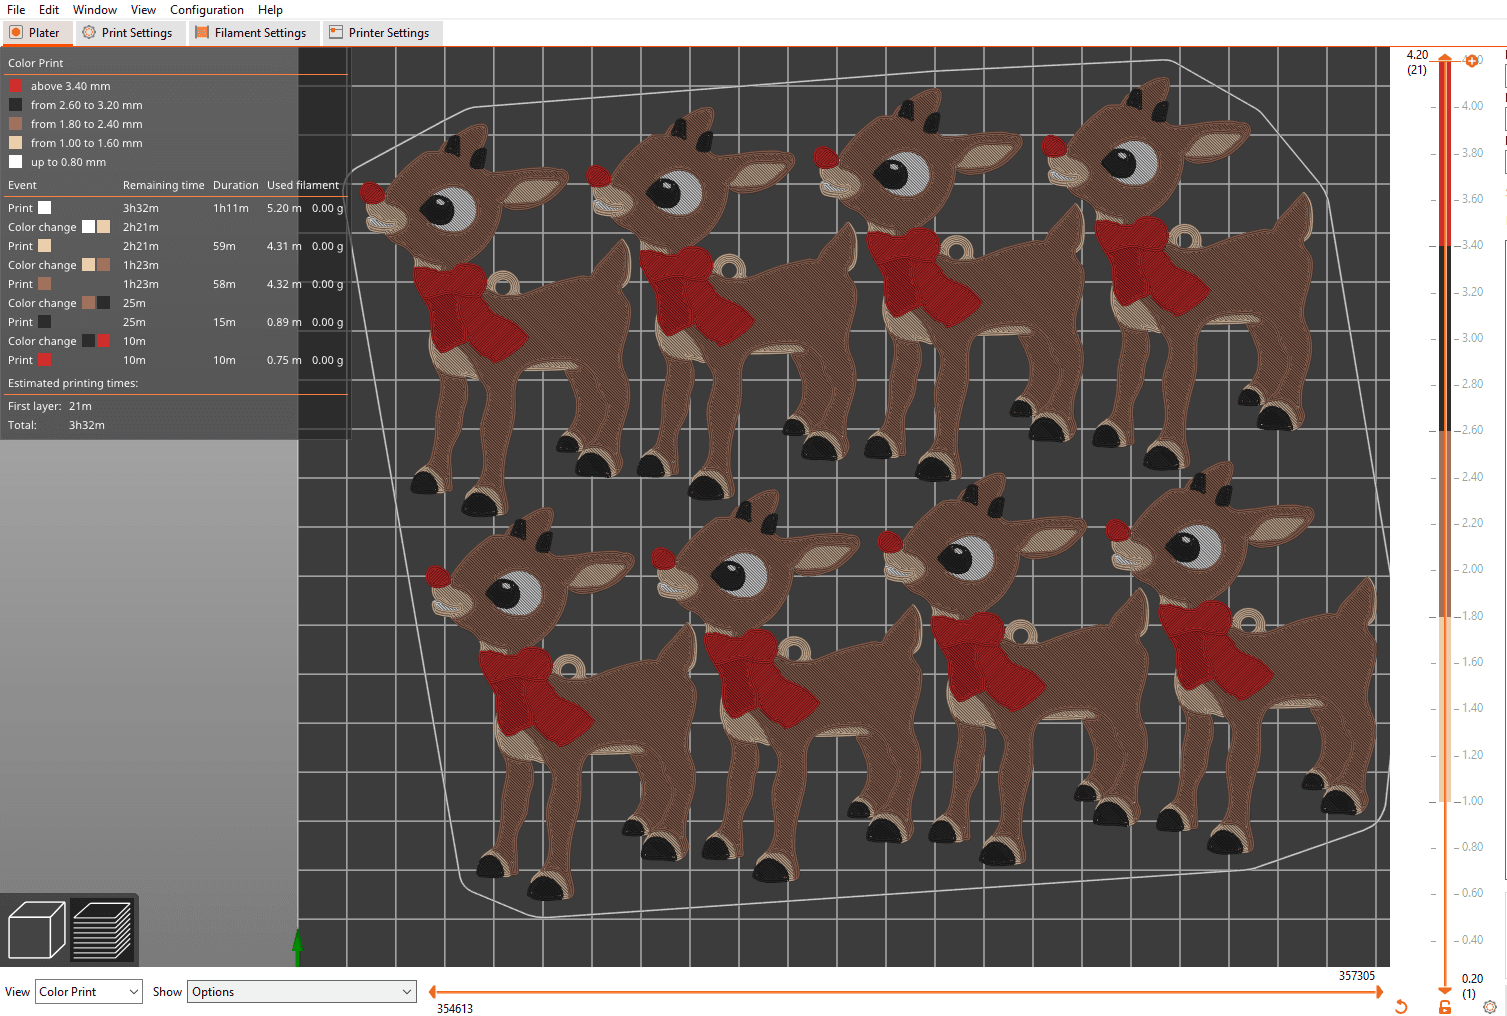Screen dimensions: 1507x1016
Task: Click the 'Color Print' legend title
Action: coord(35,63)
